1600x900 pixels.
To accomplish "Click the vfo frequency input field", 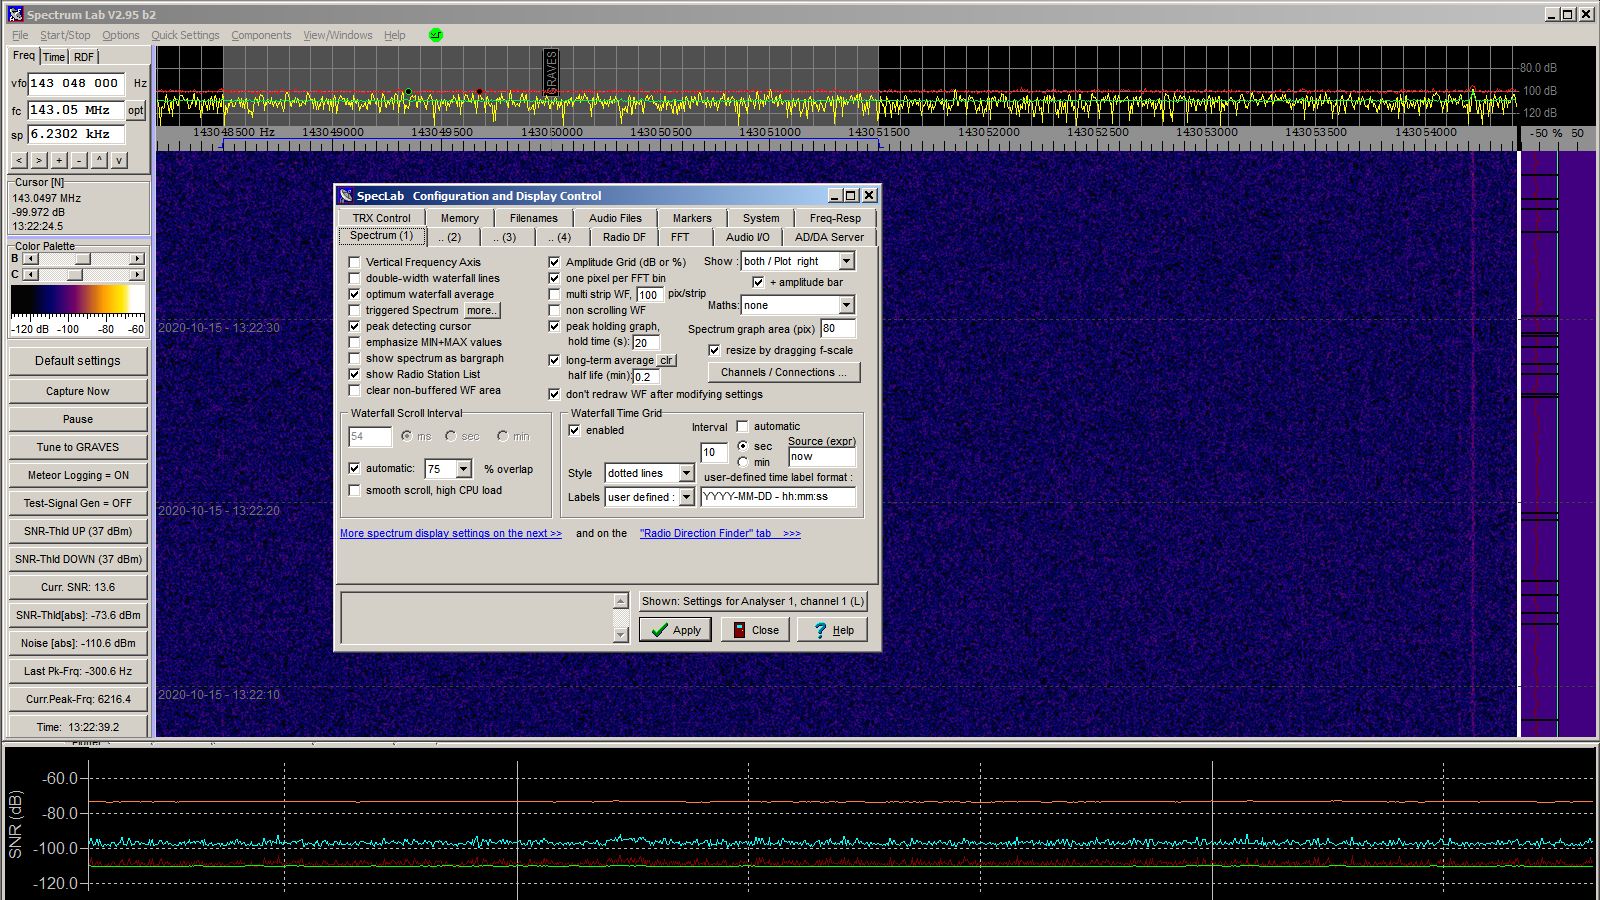I will (76, 83).
